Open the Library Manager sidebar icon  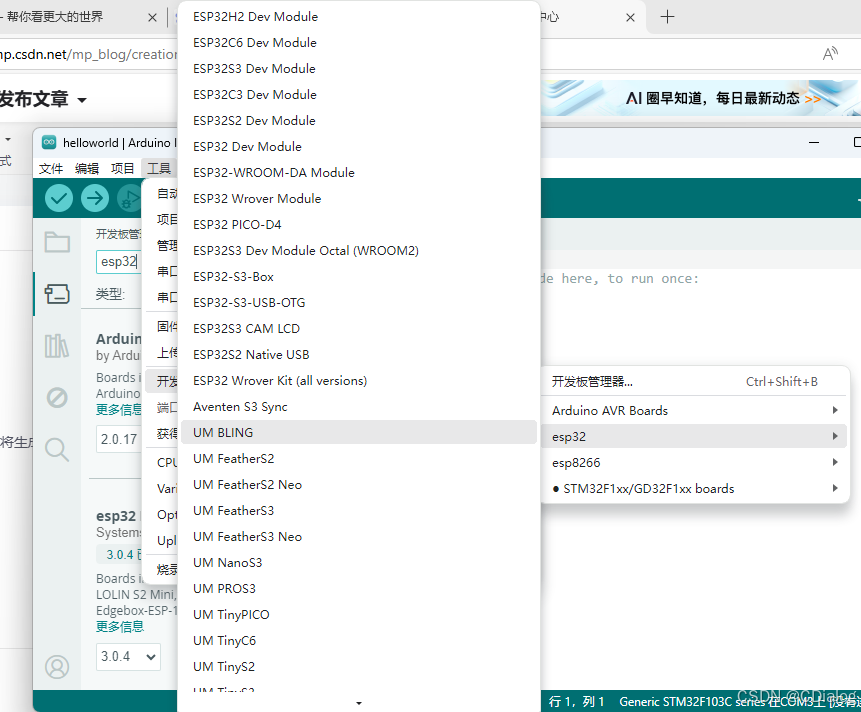coord(57,346)
